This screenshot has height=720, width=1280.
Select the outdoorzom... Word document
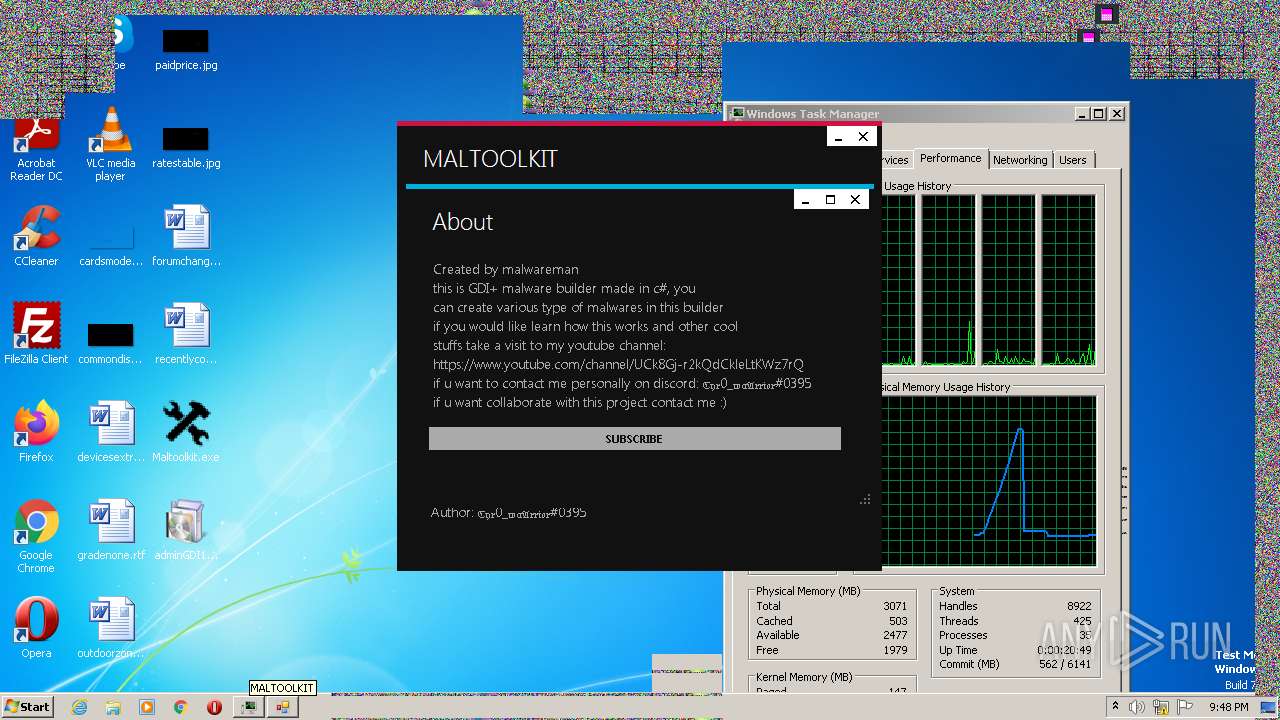pyautogui.click(x=111, y=628)
